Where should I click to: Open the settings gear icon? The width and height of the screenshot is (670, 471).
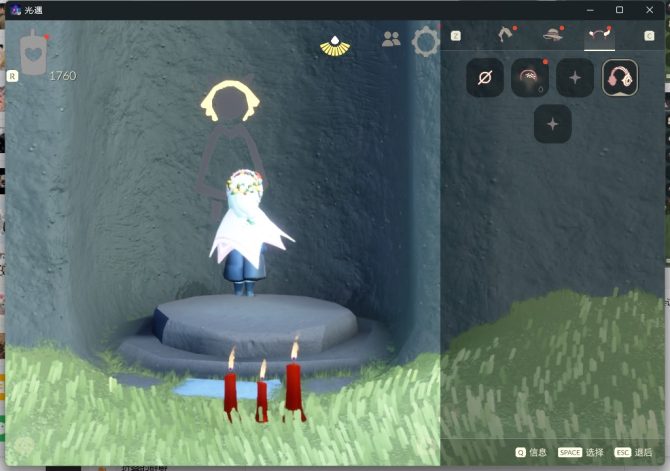tap(426, 41)
